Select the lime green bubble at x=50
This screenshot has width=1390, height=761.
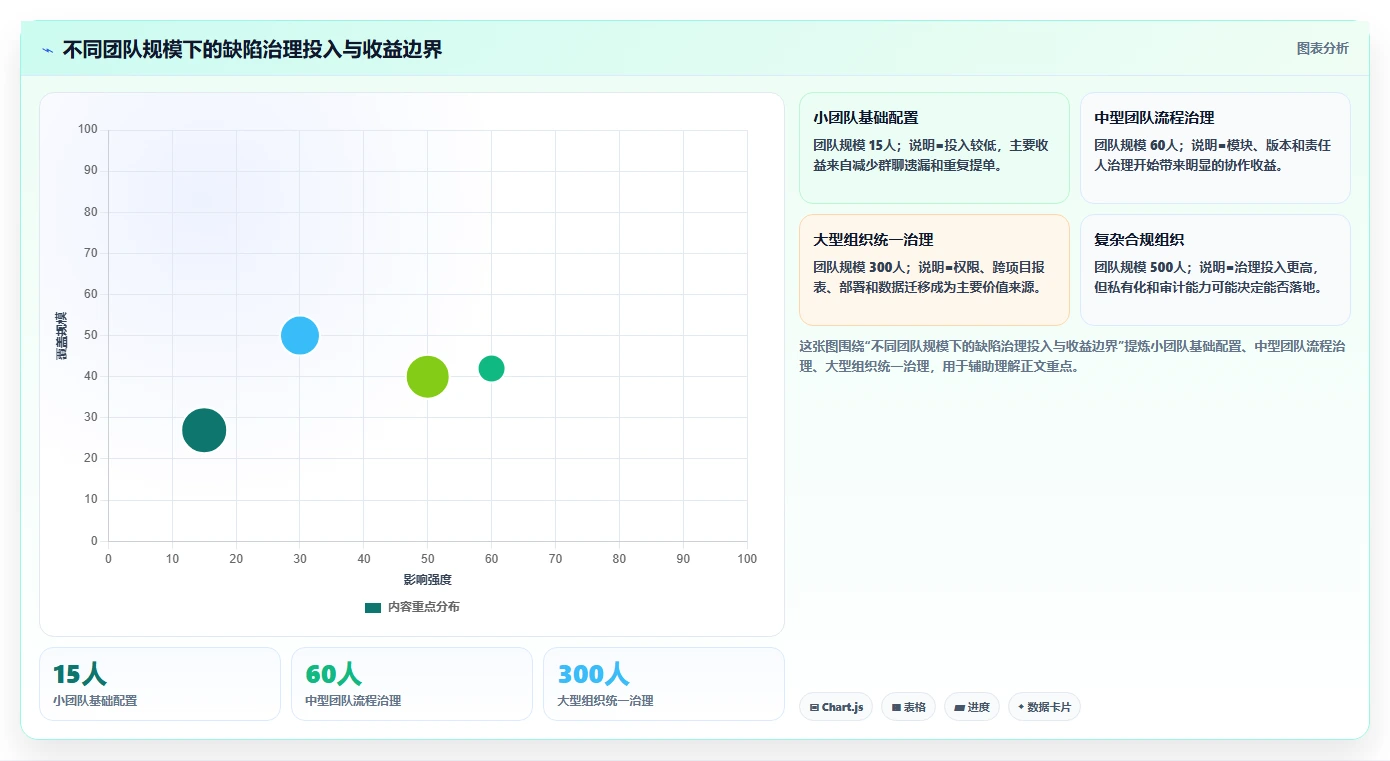click(x=428, y=377)
